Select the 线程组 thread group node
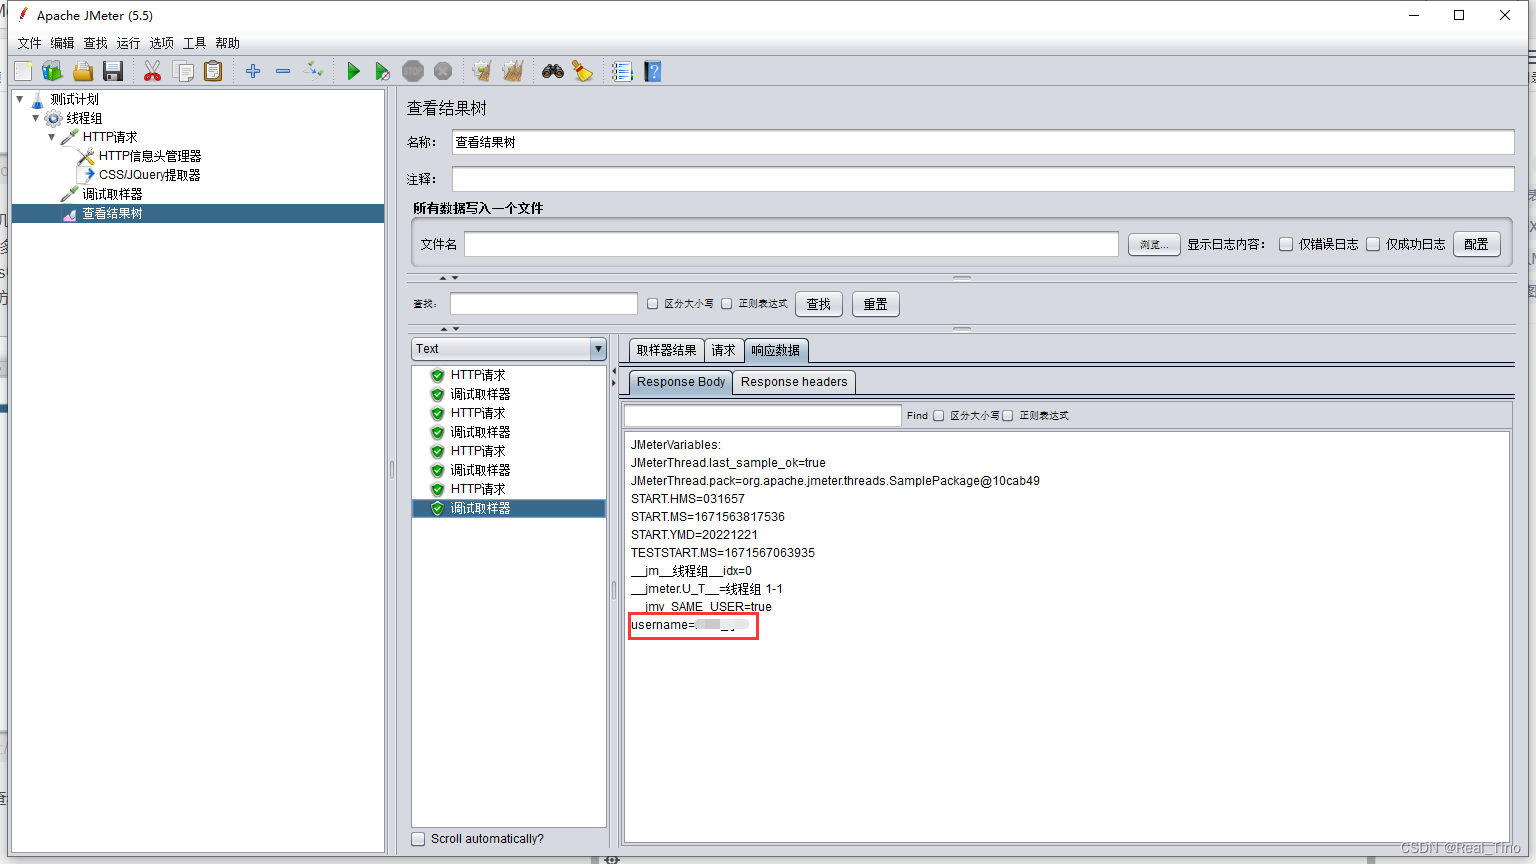The image size is (1536, 864). point(84,118)
